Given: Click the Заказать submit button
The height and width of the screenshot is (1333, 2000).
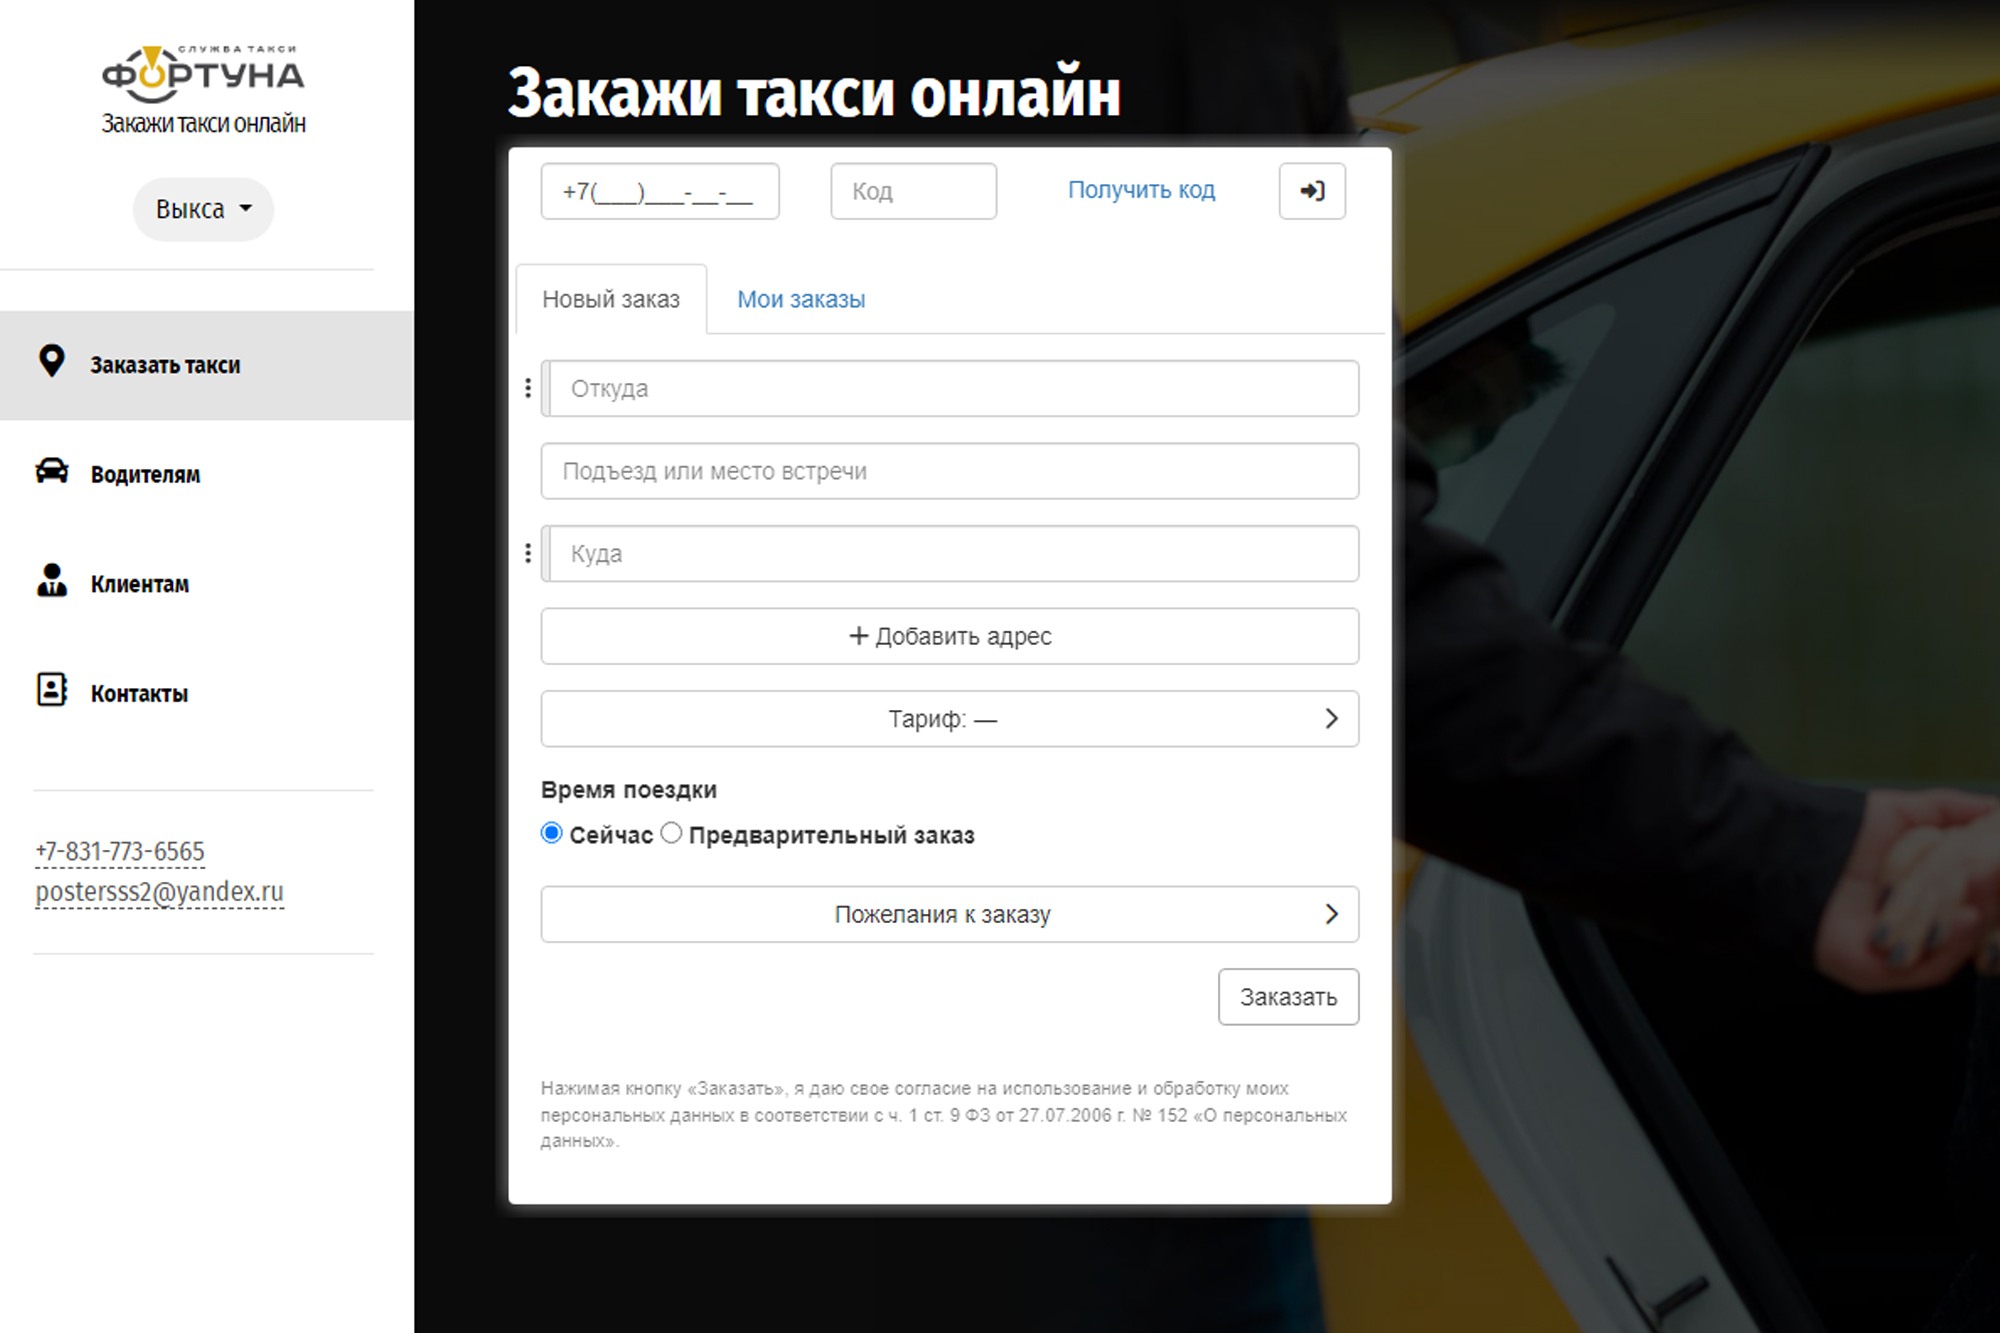Looking at the screenshot, I should [1288, 996].
